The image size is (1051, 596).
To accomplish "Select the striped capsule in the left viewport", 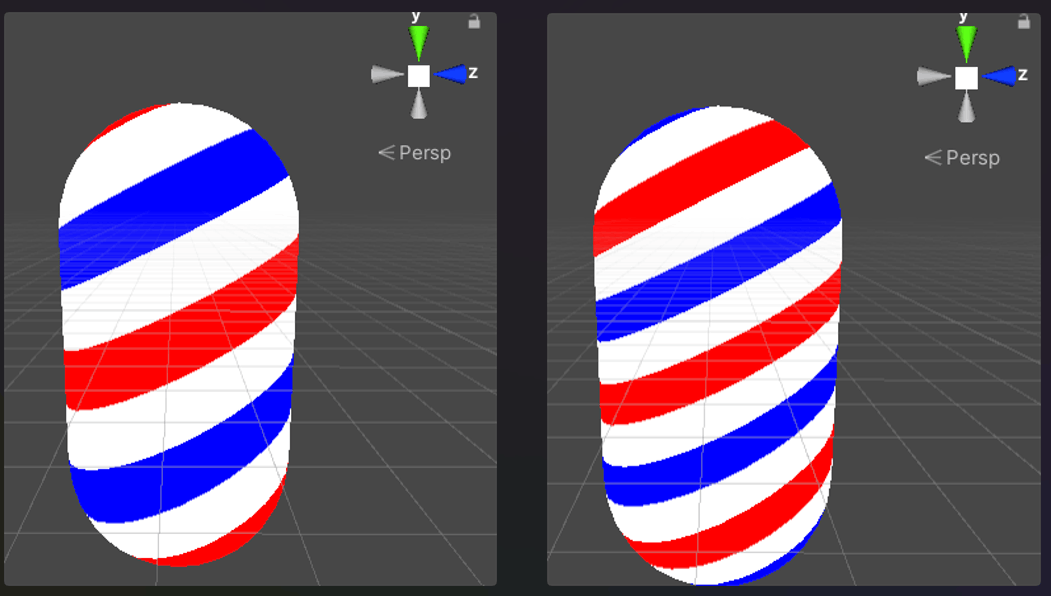I will tap(179, 335).
